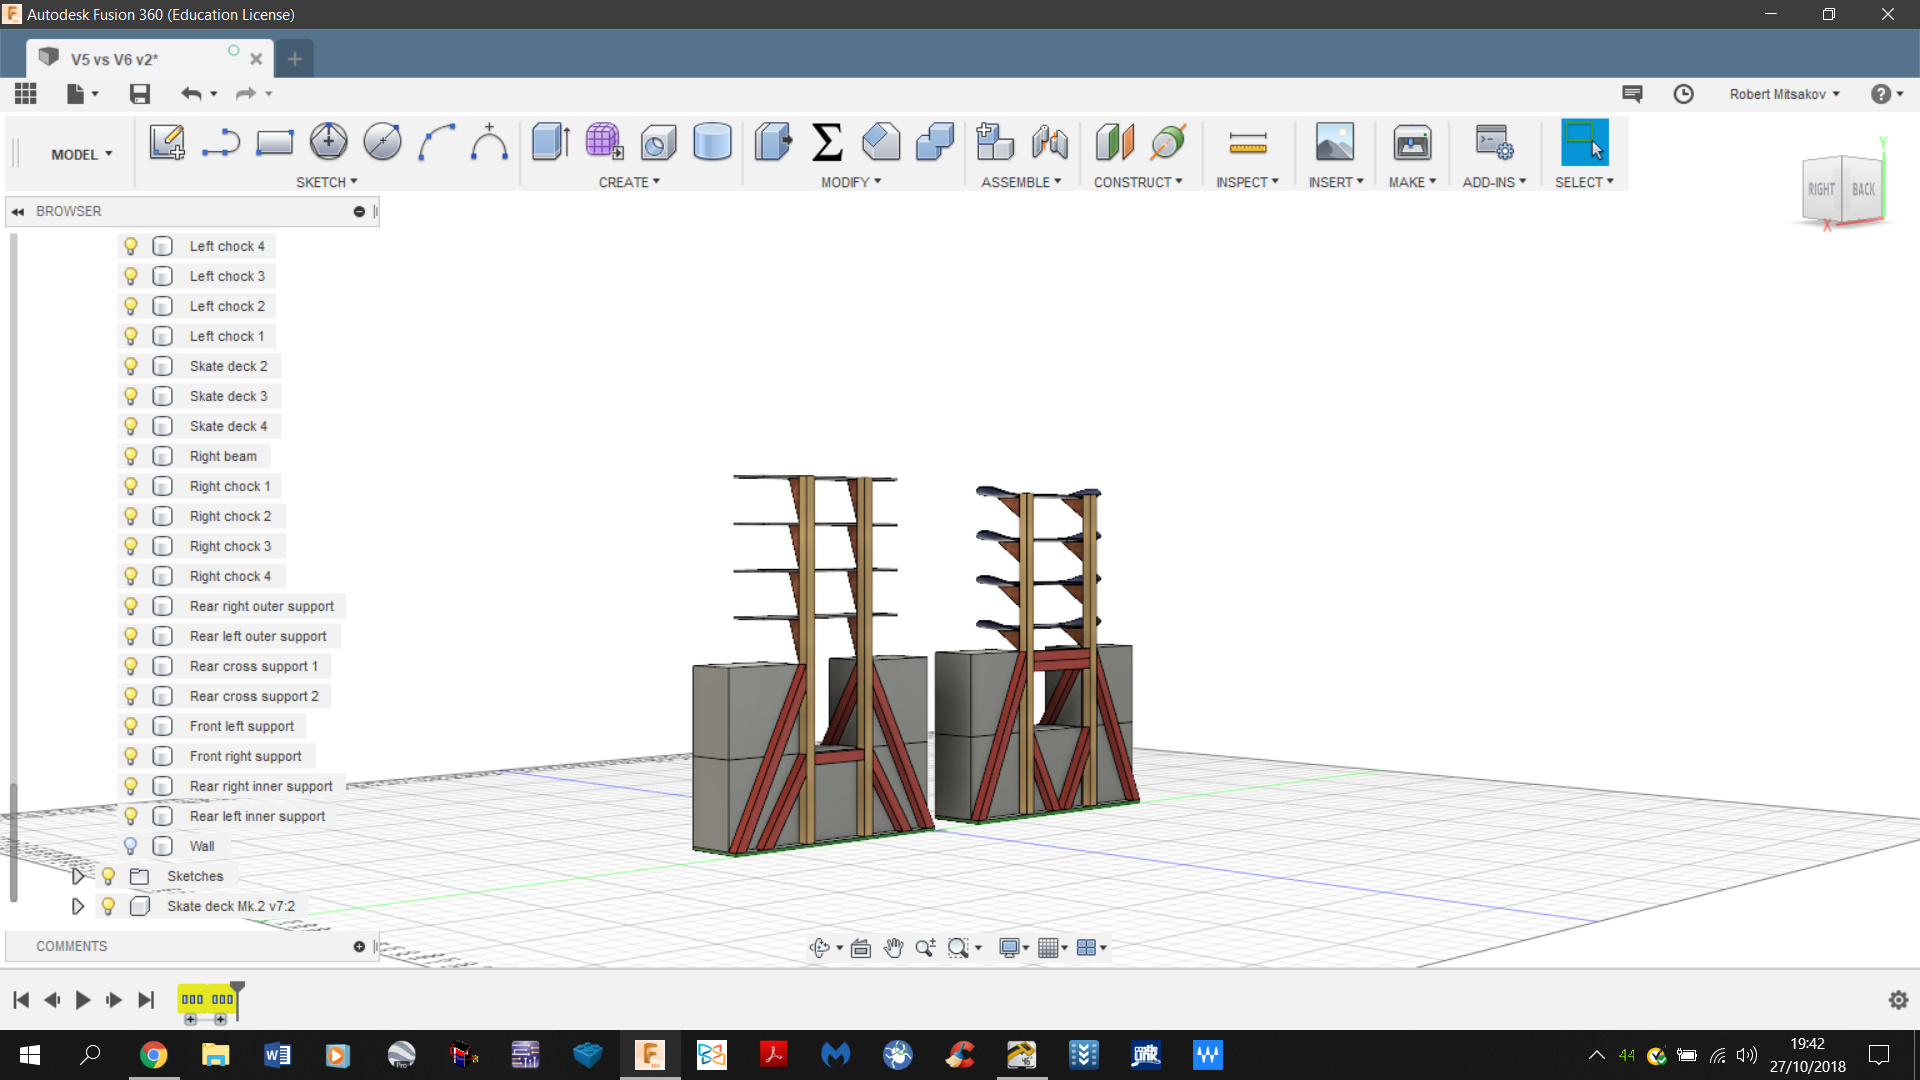Open Display Settings dropdown
Screen dimensions: 1920x1080
1014,947
